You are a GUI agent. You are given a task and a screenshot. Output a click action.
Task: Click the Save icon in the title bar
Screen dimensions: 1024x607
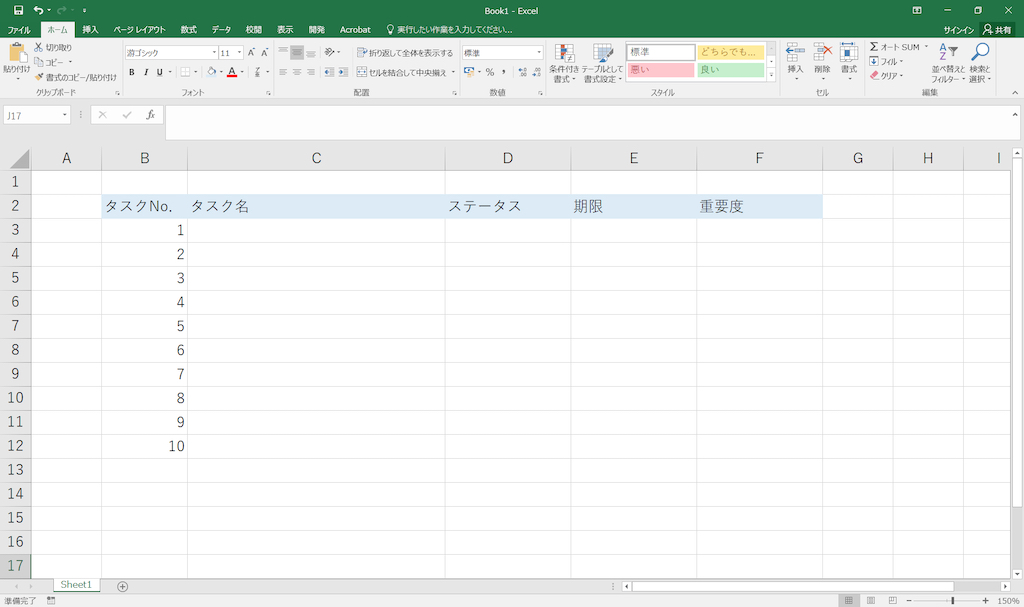tap(18, 10)
